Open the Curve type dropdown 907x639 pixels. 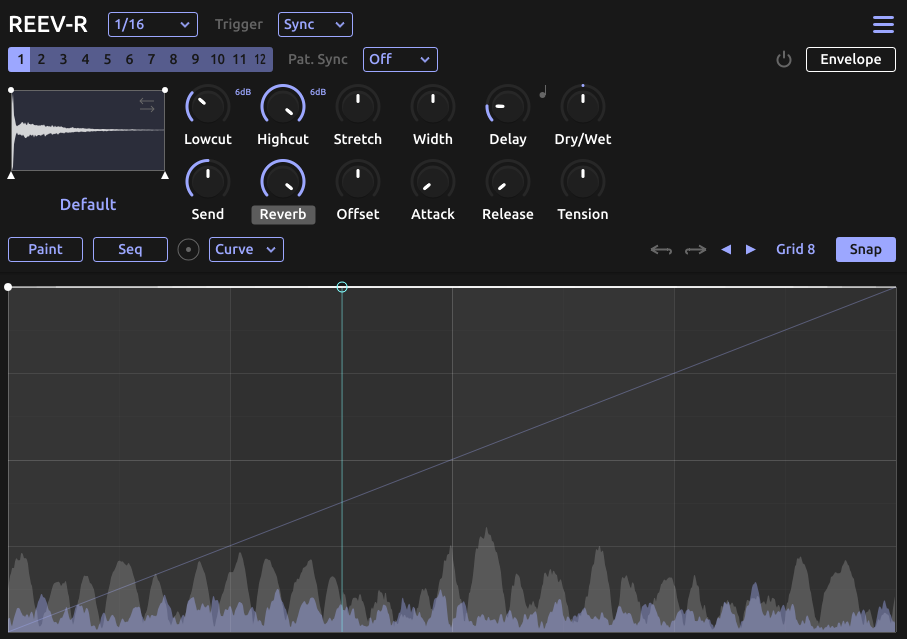[x=246, y=249]
